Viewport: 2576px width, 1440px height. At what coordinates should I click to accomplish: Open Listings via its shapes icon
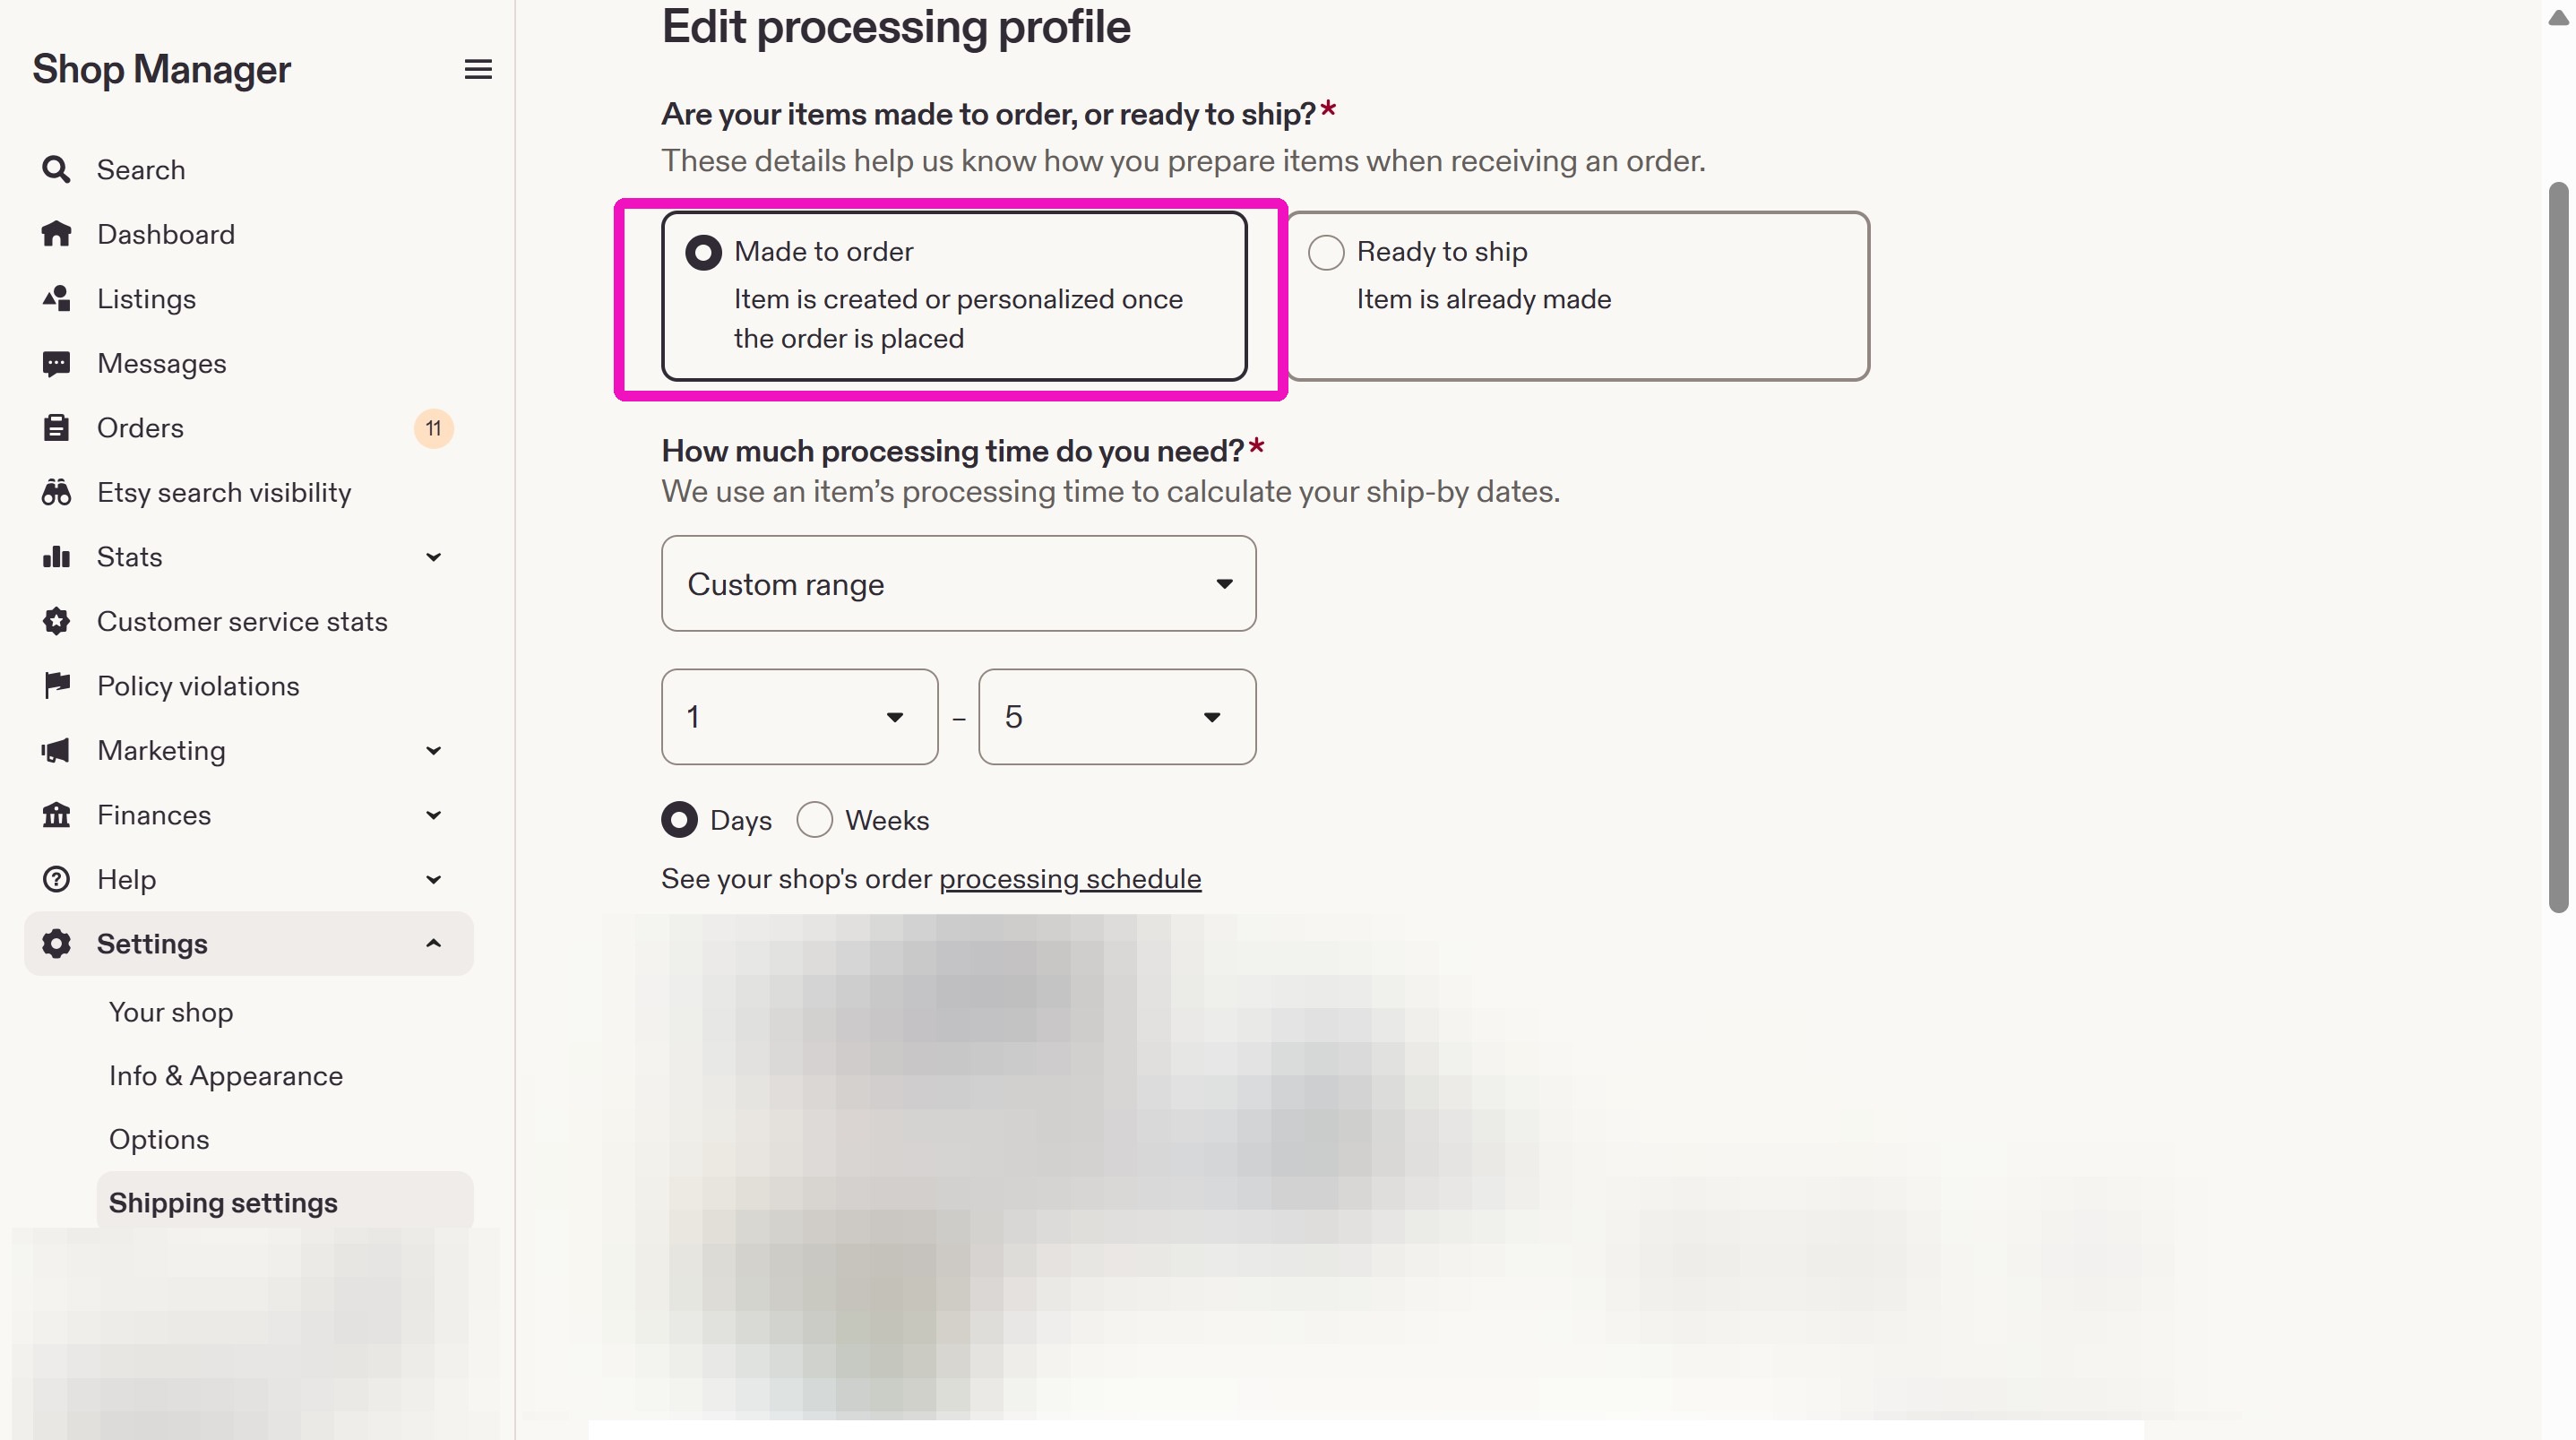click(x=56, y=299)
